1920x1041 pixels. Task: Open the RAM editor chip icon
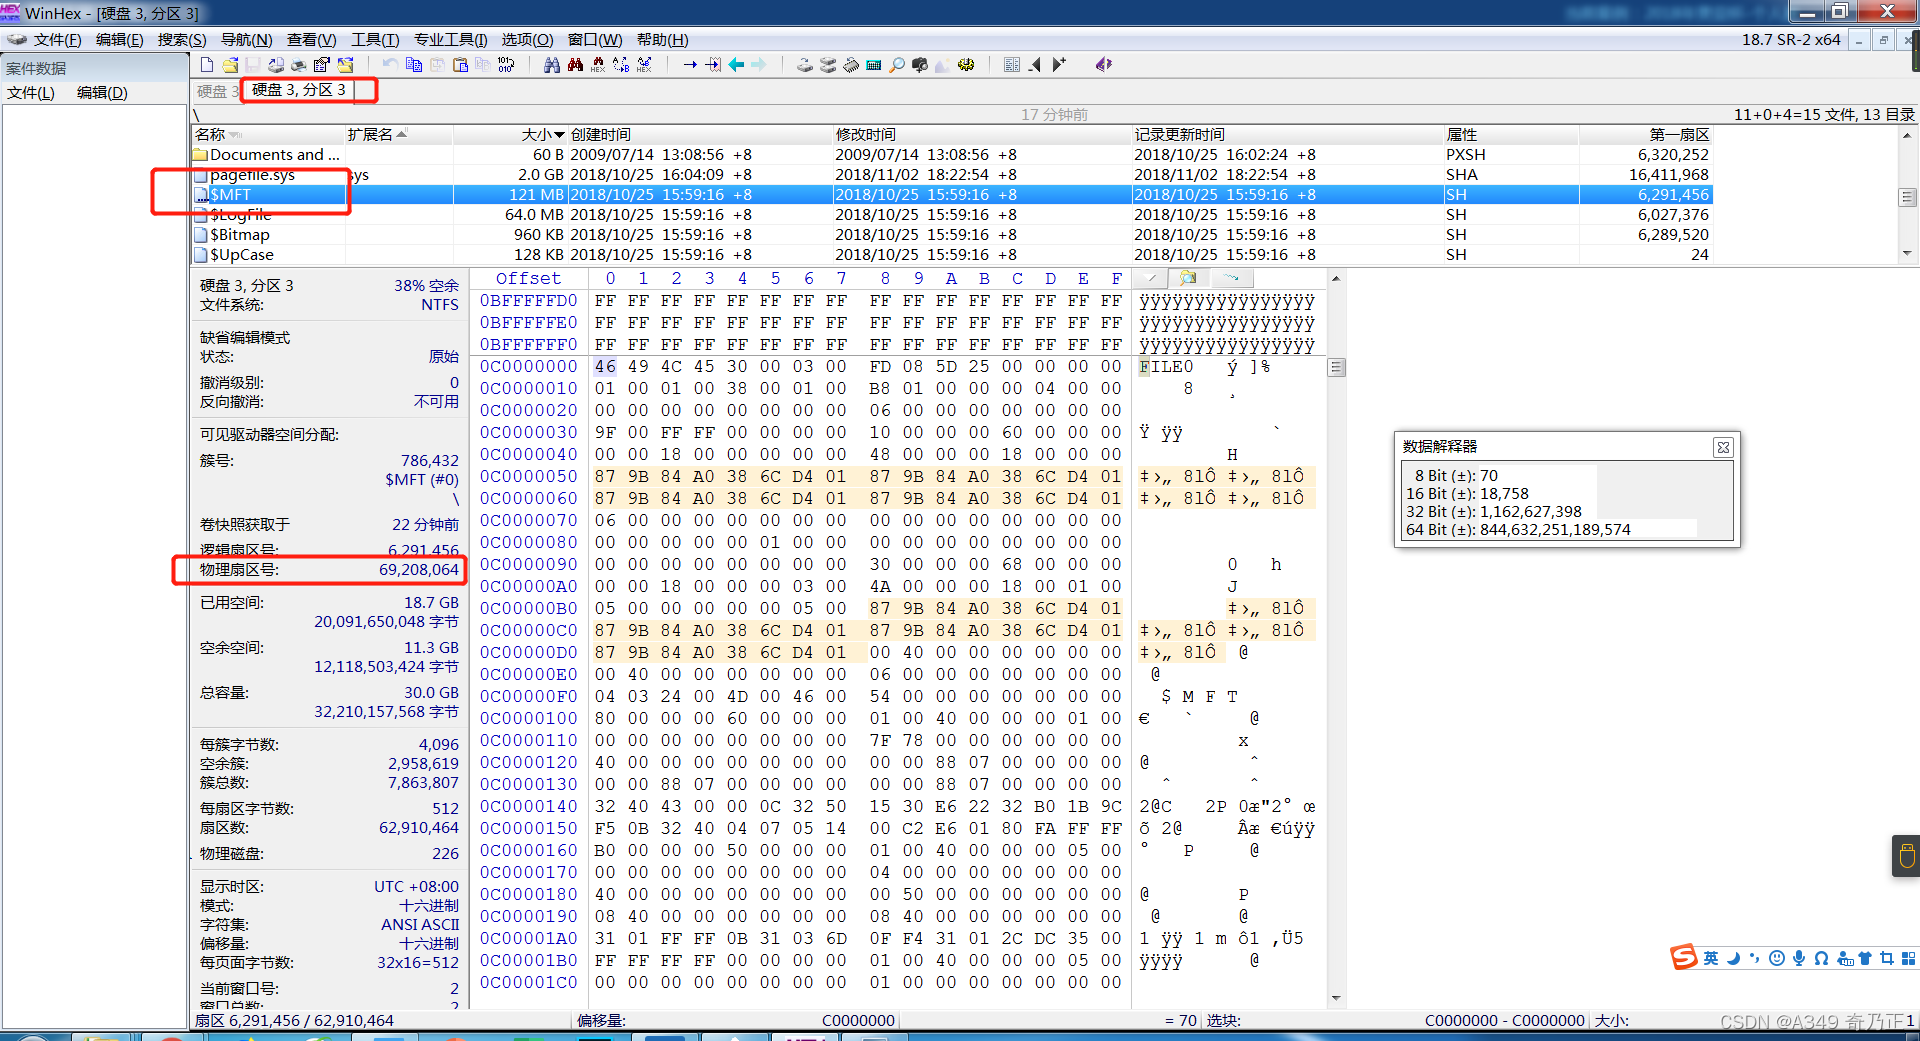[x=851, y=65]
